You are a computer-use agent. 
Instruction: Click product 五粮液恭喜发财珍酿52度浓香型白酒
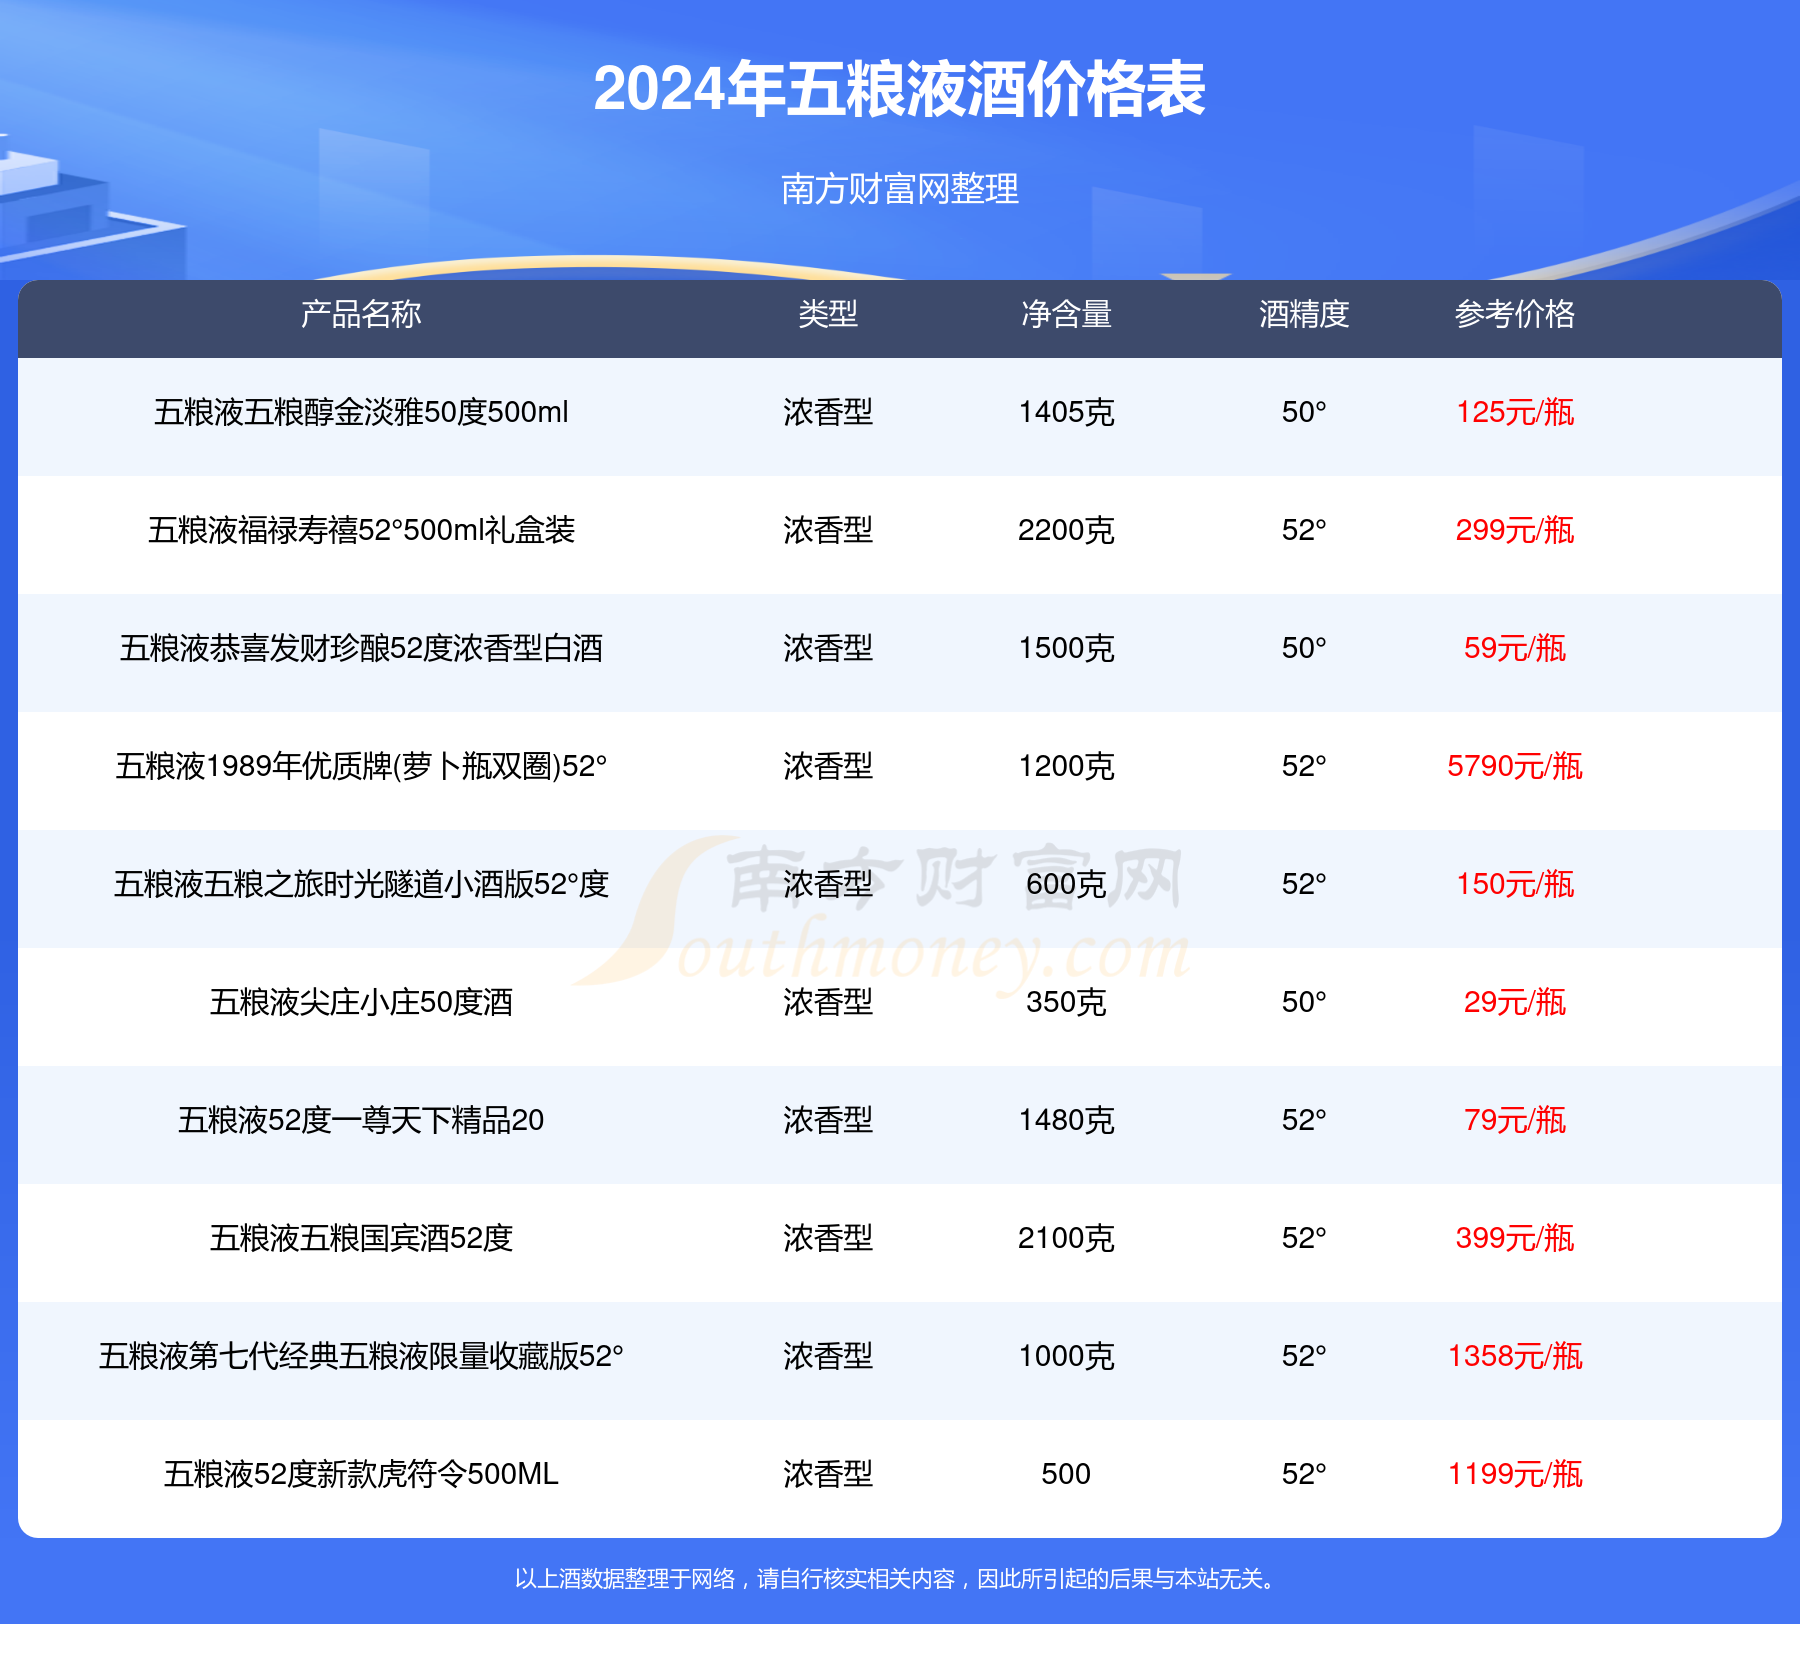coord(361,648)
